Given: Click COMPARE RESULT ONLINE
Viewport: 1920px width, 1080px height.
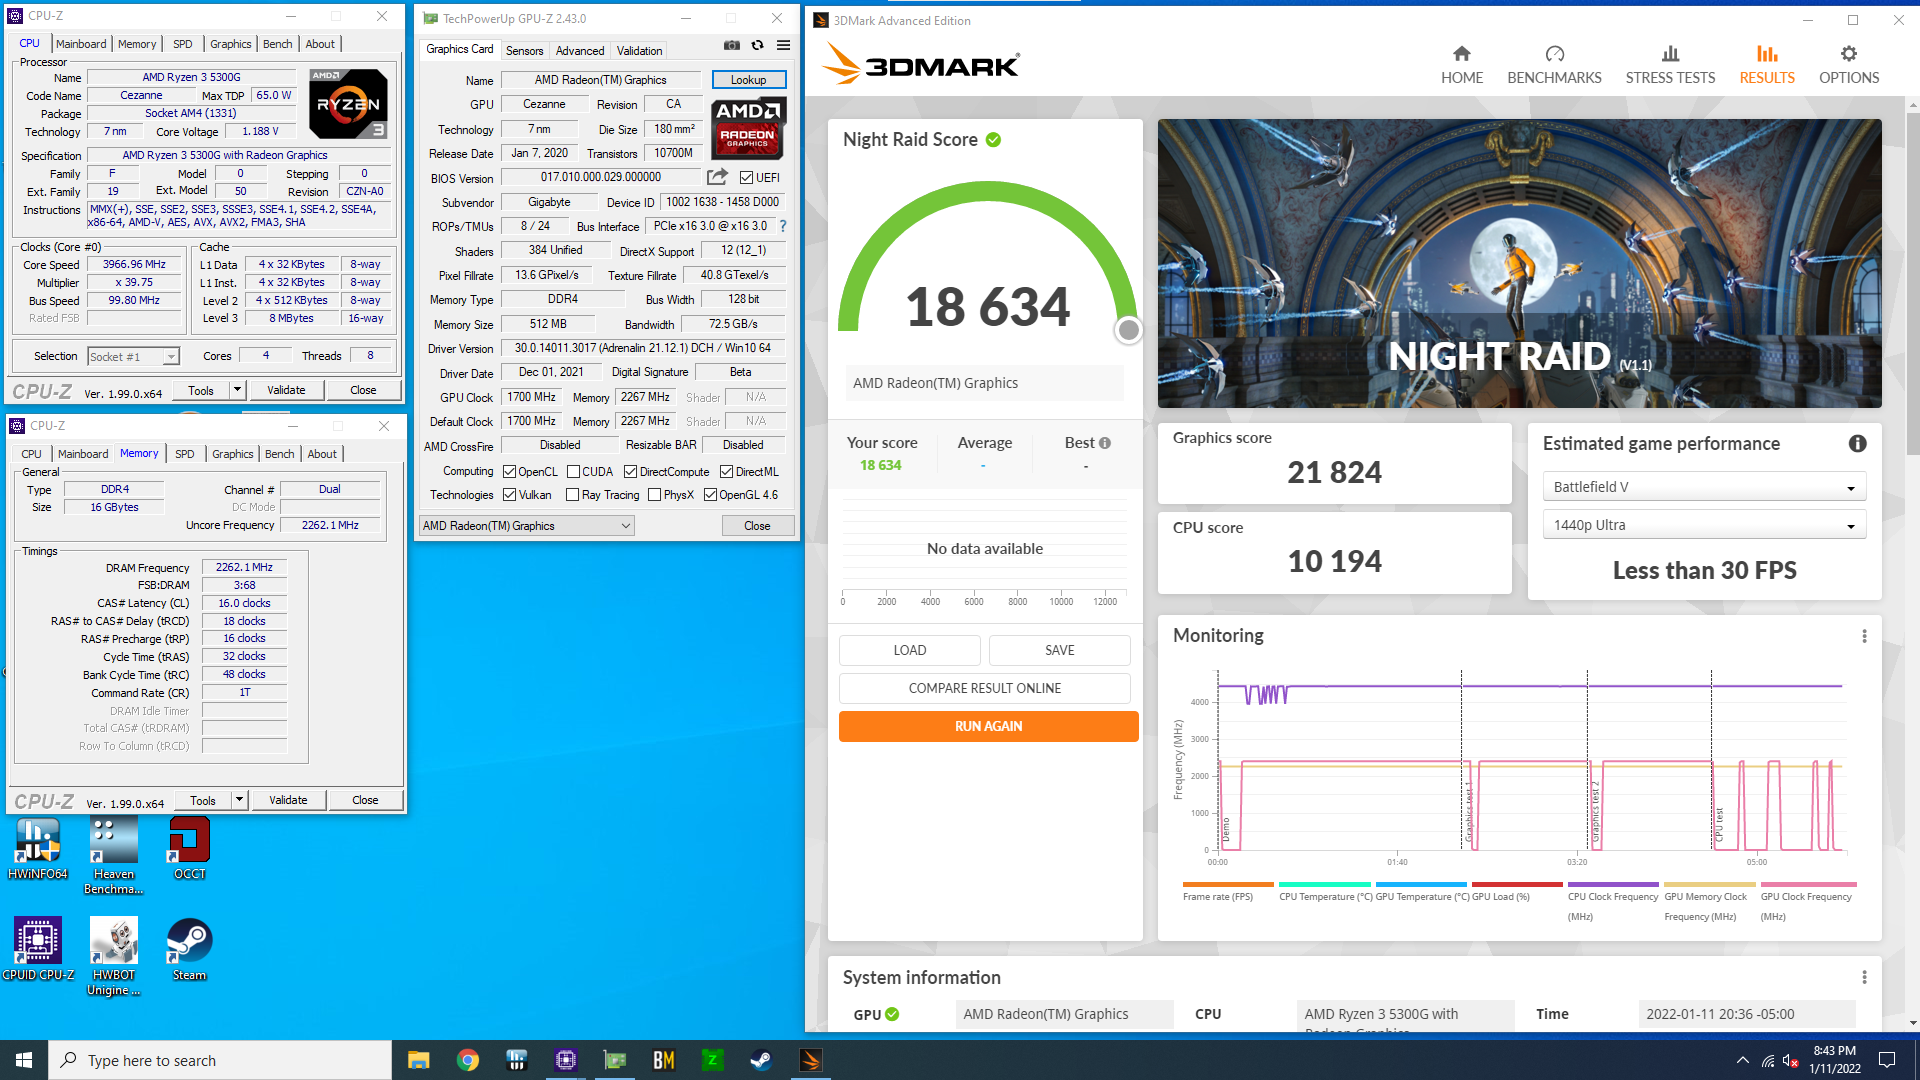Looking at the screenshot, I should click(x=985, y=688).
